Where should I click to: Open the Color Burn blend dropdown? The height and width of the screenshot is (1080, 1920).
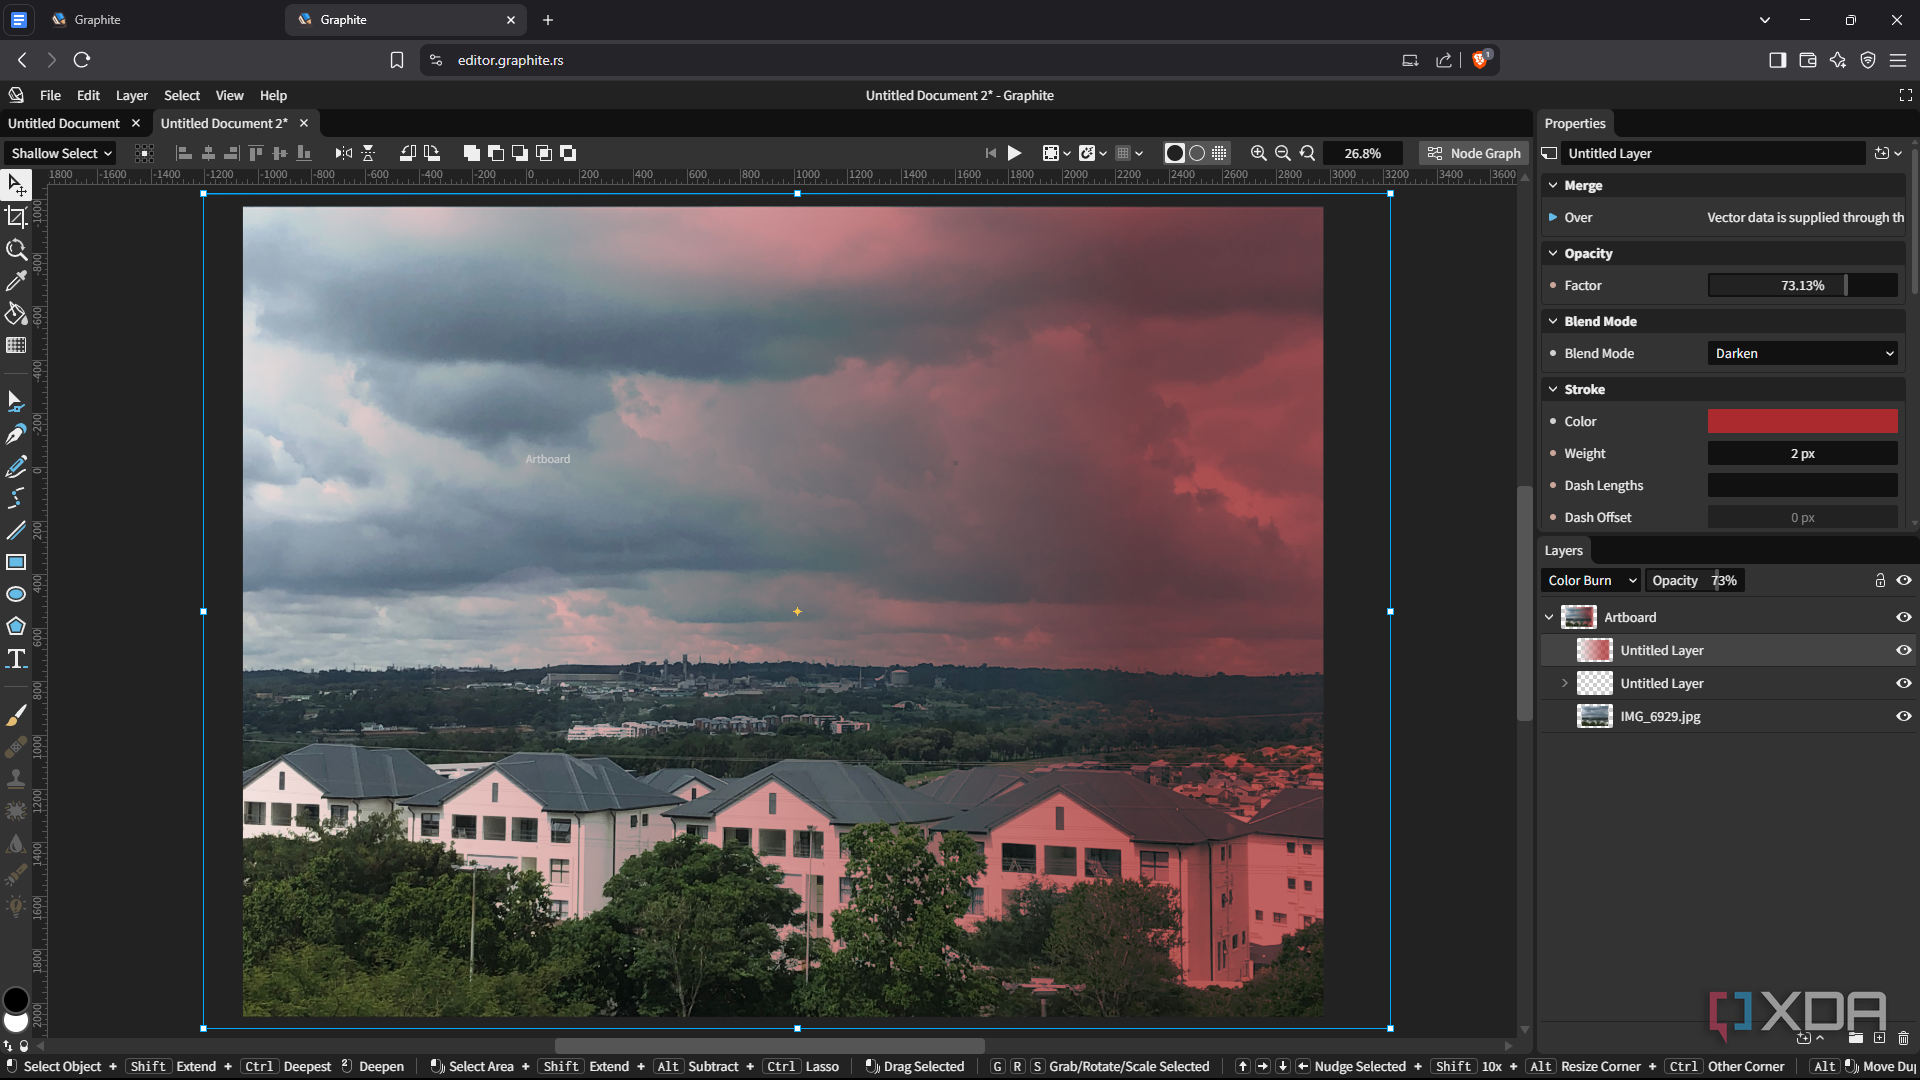[1591, 580]
